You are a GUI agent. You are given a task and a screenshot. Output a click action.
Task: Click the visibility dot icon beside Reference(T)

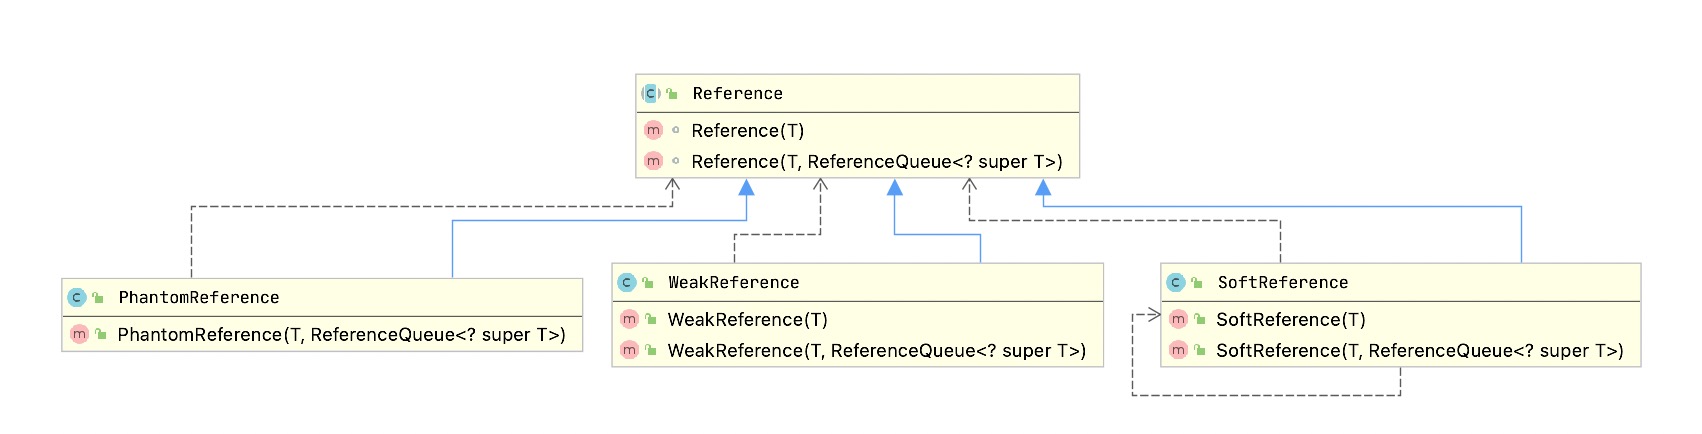(676, 130)
